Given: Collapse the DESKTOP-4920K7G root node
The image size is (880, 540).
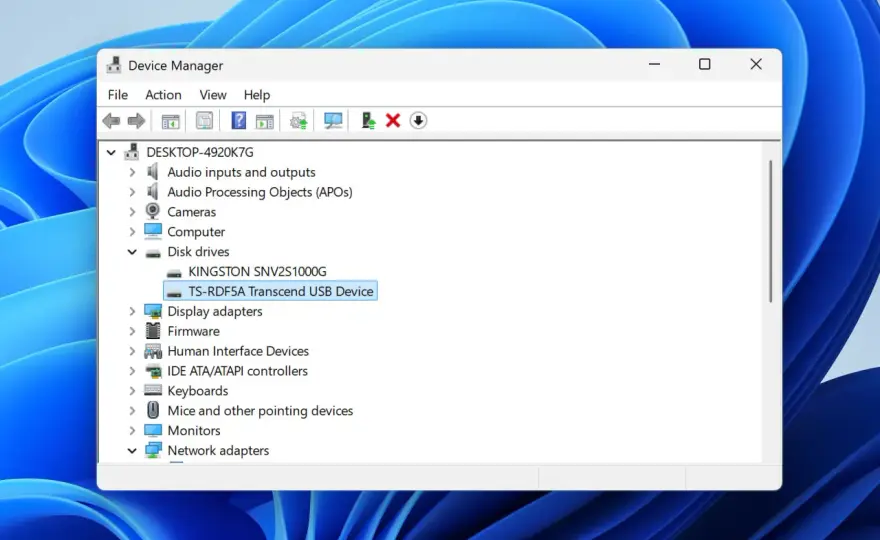Looking at the screenshot, I should coord(111,152).
